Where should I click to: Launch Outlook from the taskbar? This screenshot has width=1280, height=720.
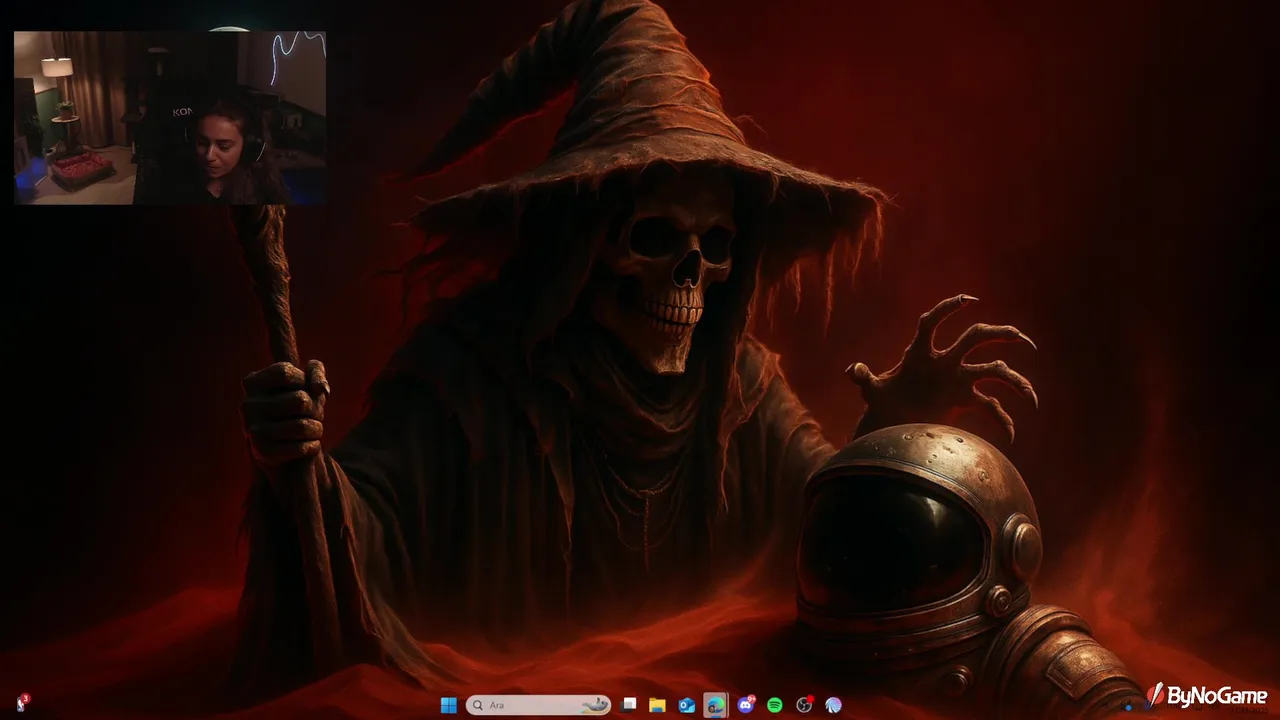pos(687,705)
